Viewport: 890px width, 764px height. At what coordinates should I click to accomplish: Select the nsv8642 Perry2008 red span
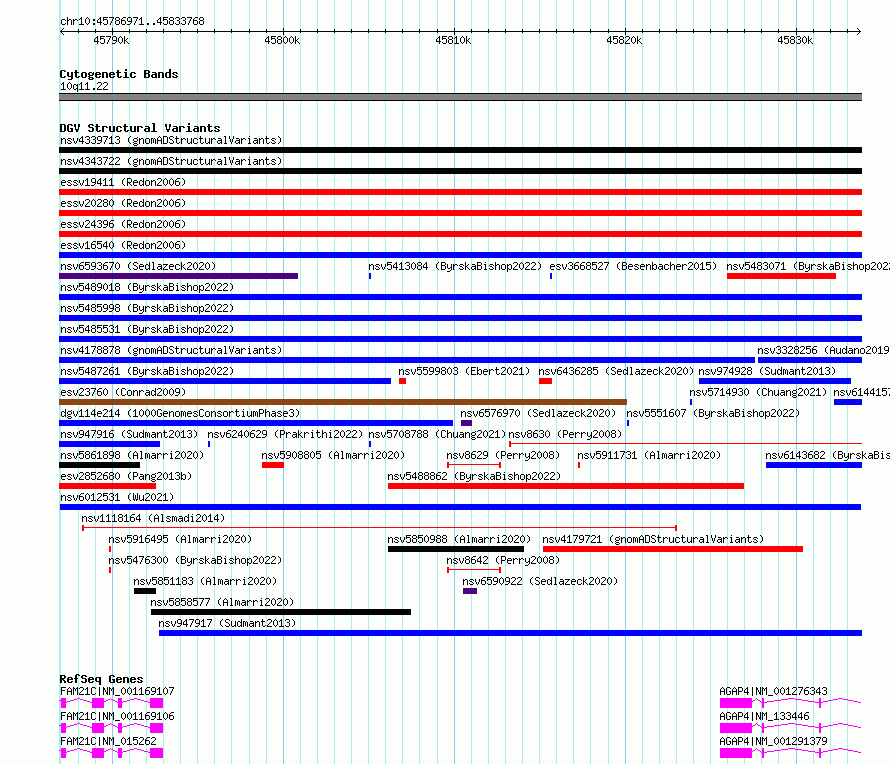coord(474,570)
